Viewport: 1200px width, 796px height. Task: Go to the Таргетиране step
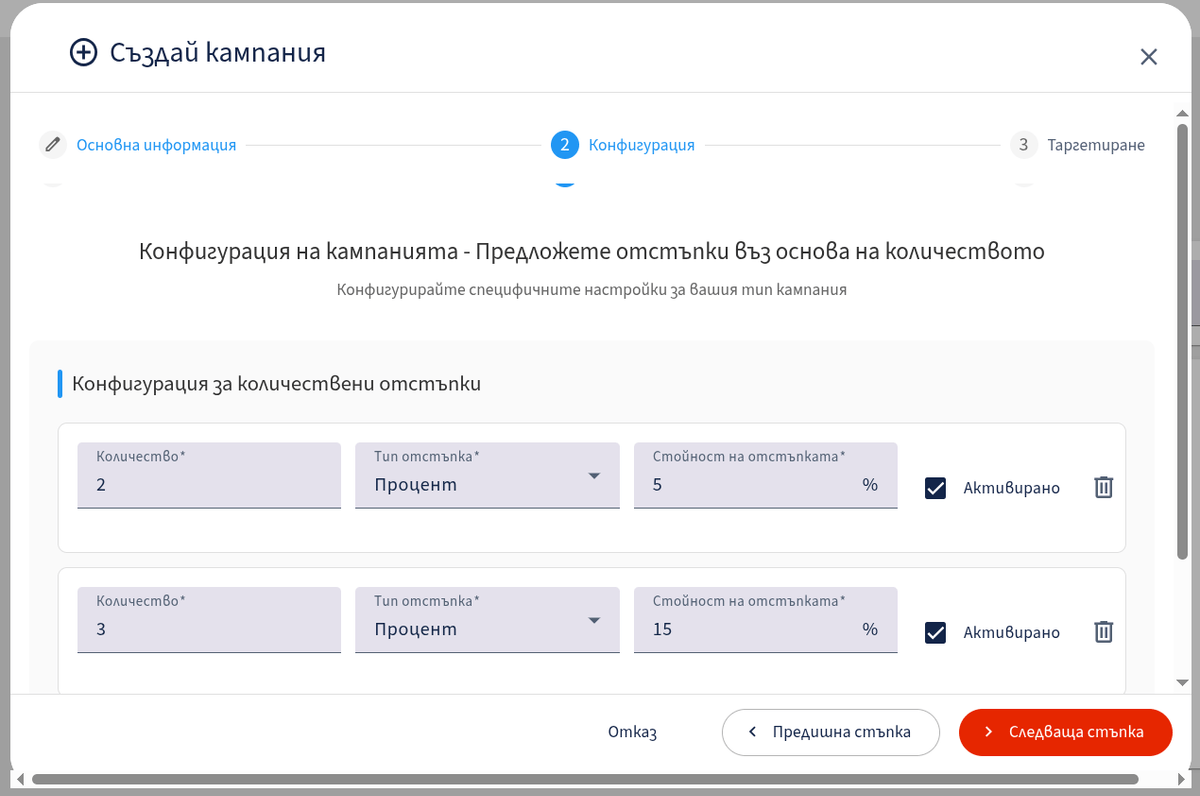pyautogui.click(x=1096, y=145)
